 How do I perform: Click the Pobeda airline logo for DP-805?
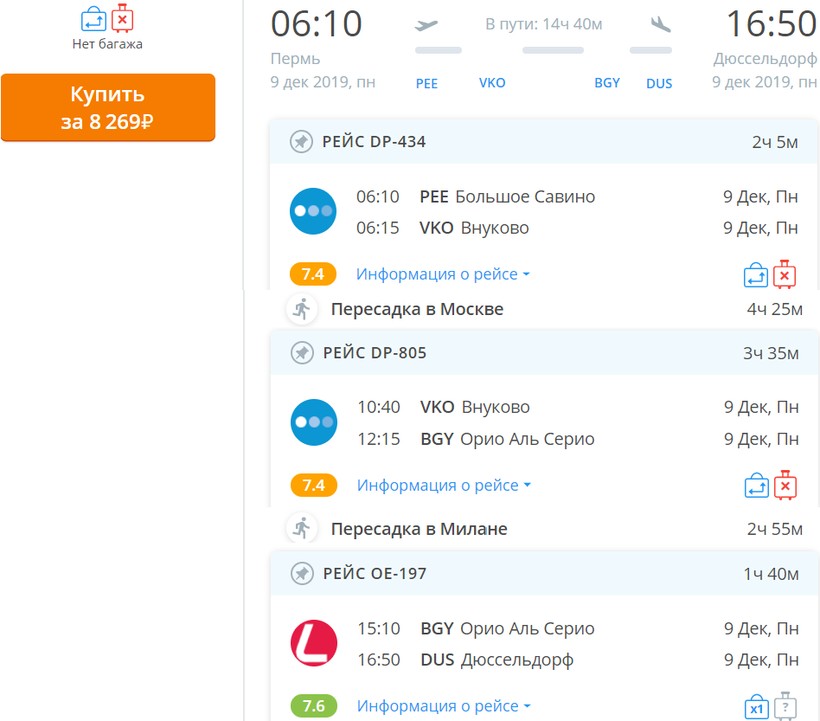313,422
